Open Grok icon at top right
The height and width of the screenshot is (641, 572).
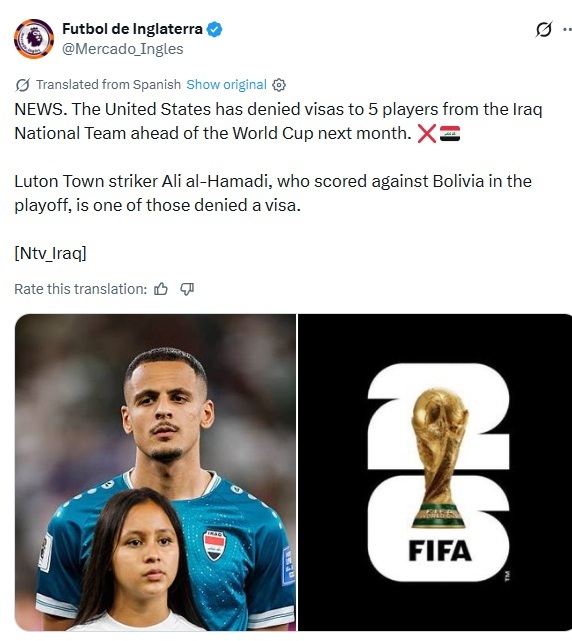click(544, 29)
